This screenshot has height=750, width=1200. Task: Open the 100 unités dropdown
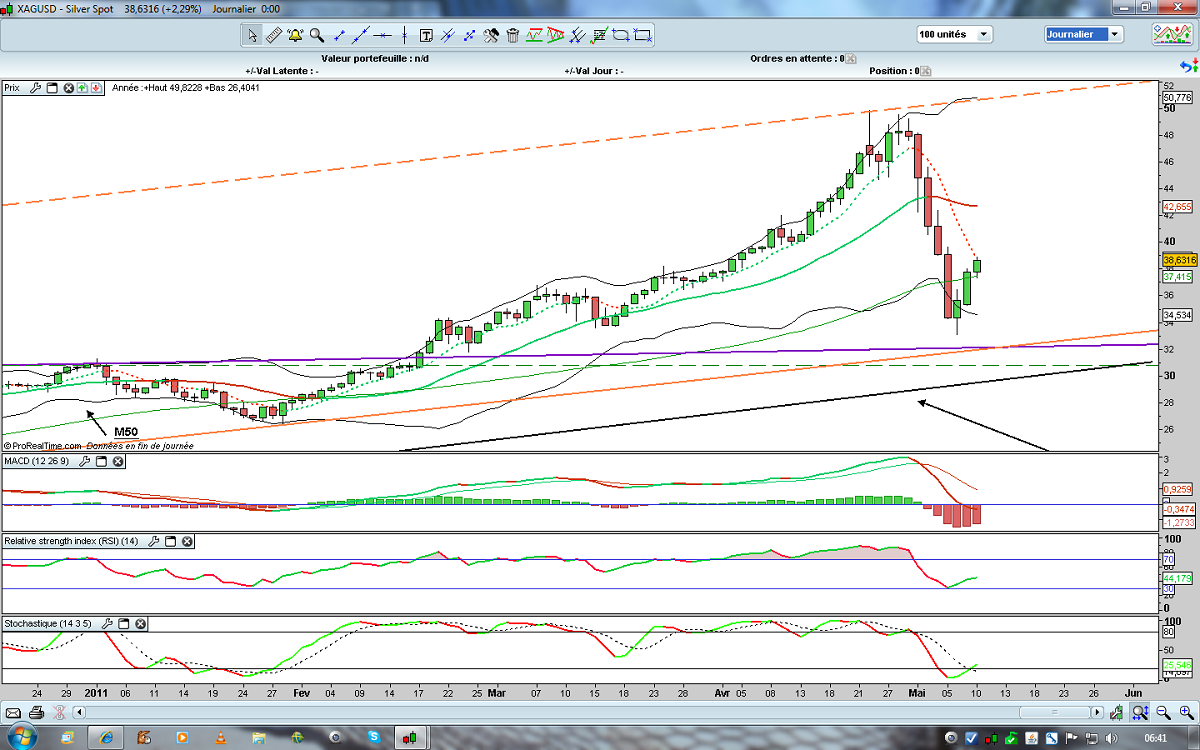[955, 34]
